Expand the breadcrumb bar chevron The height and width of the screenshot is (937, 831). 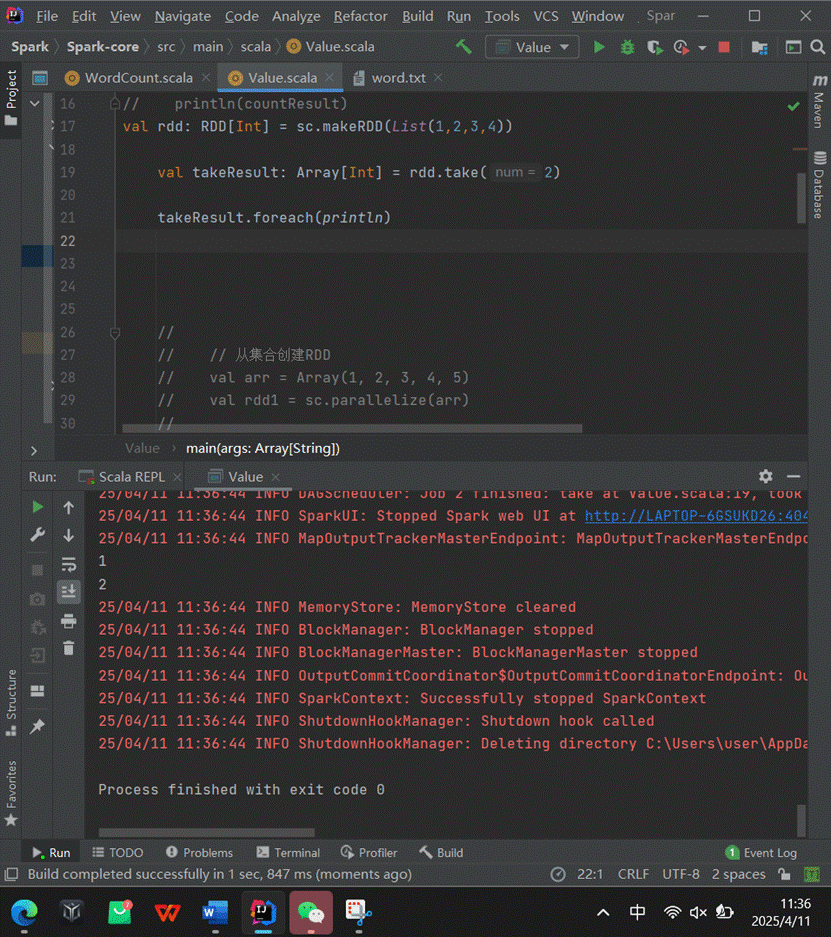[x=33, y=451]
